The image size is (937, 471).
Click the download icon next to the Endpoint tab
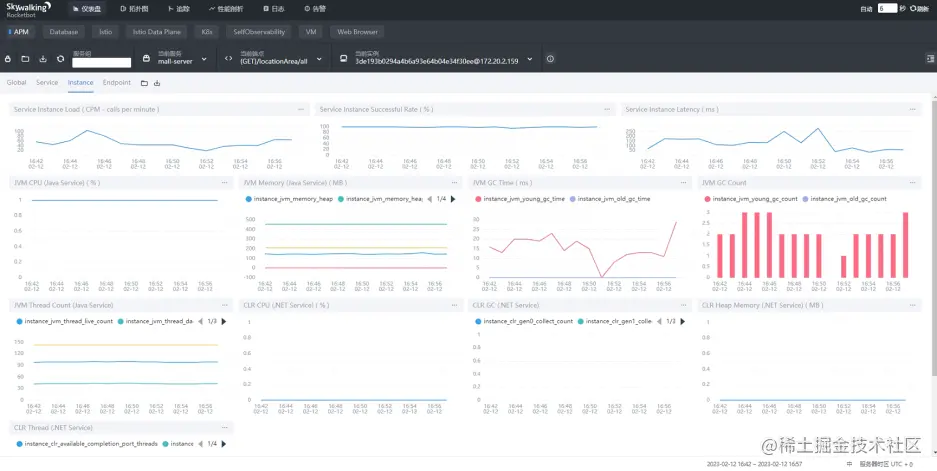[x=157, y=83]
